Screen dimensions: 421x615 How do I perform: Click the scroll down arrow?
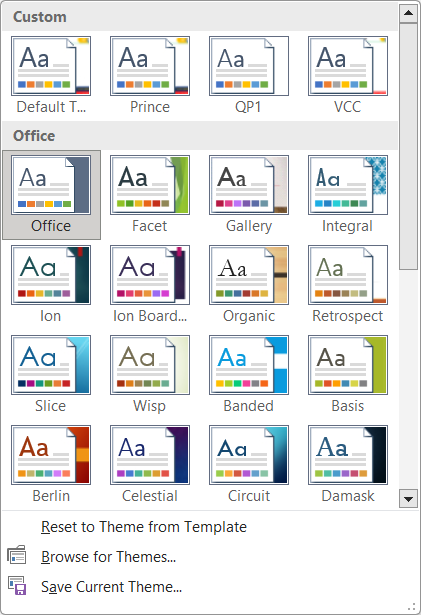coord(408,499)
